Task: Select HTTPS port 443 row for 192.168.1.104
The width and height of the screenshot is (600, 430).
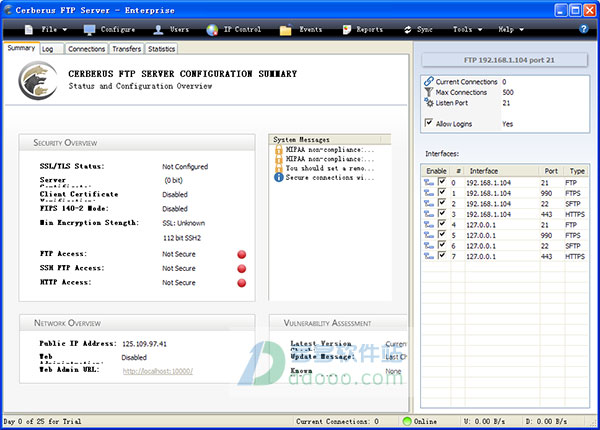Action: (505, 214)
